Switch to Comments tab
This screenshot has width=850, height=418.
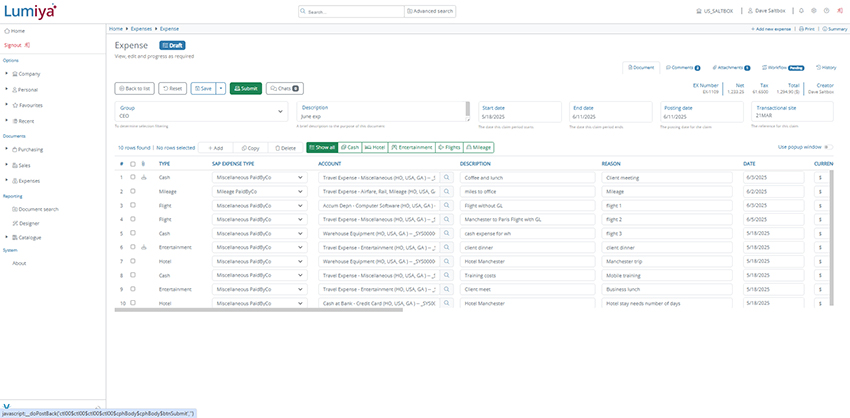[x=683, y=68]
